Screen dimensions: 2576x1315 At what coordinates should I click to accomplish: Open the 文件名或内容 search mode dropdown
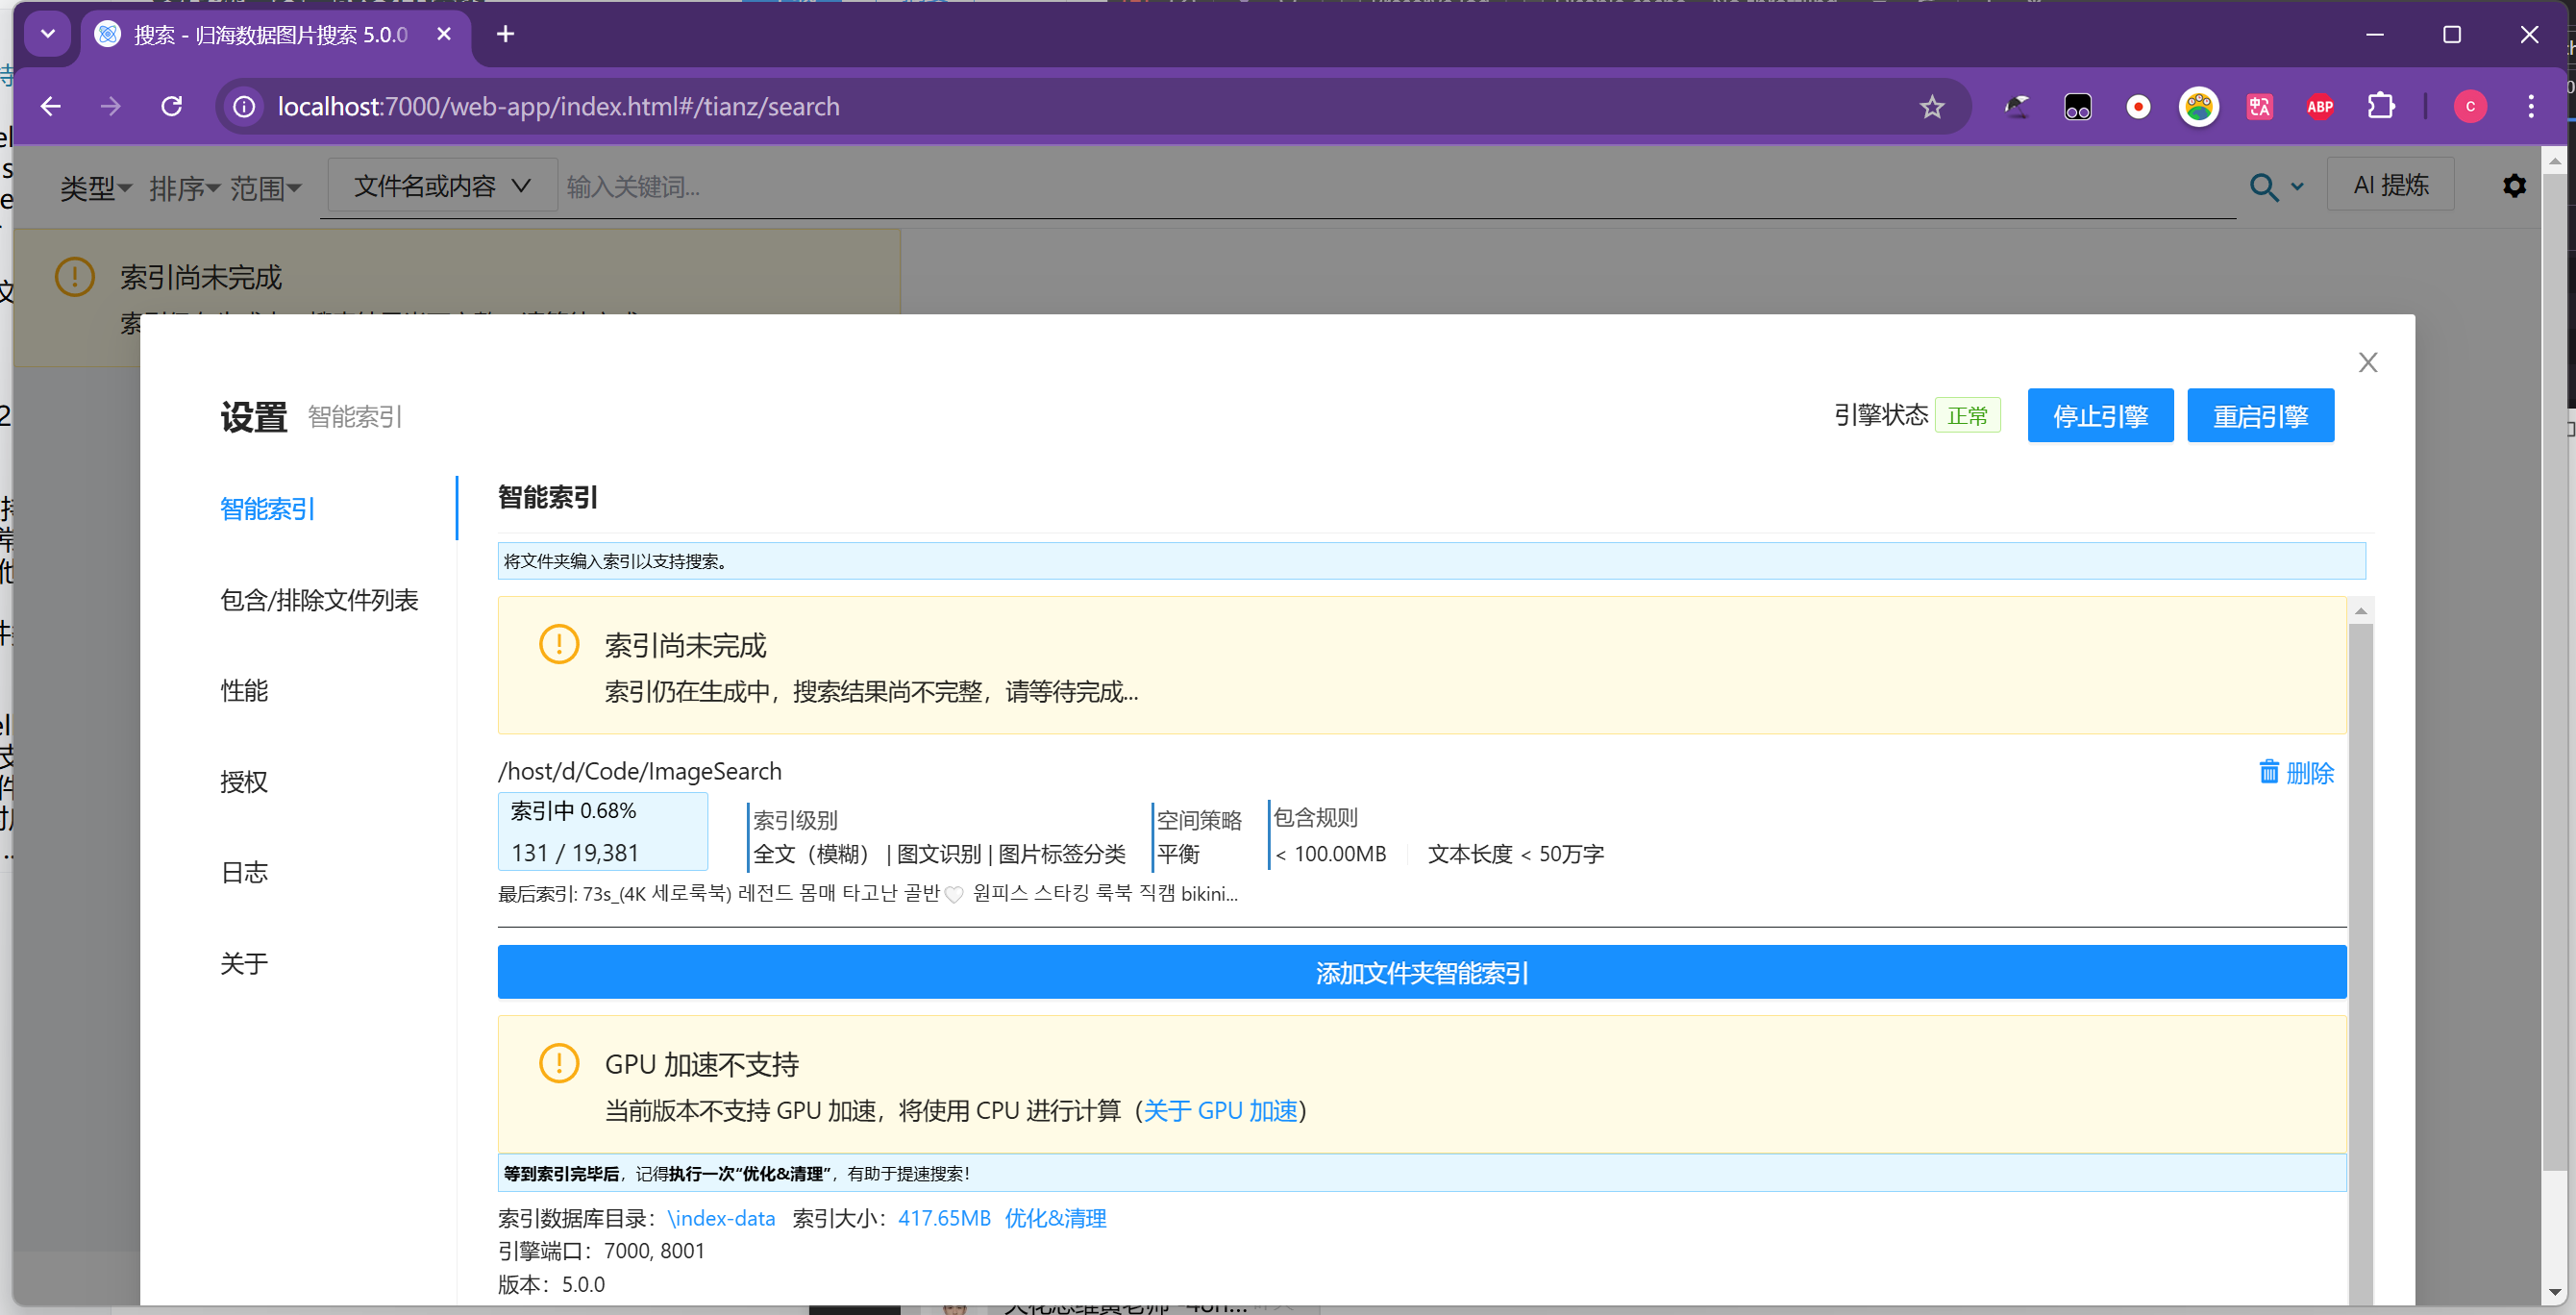pyautogui.click(x=442, y=186)
